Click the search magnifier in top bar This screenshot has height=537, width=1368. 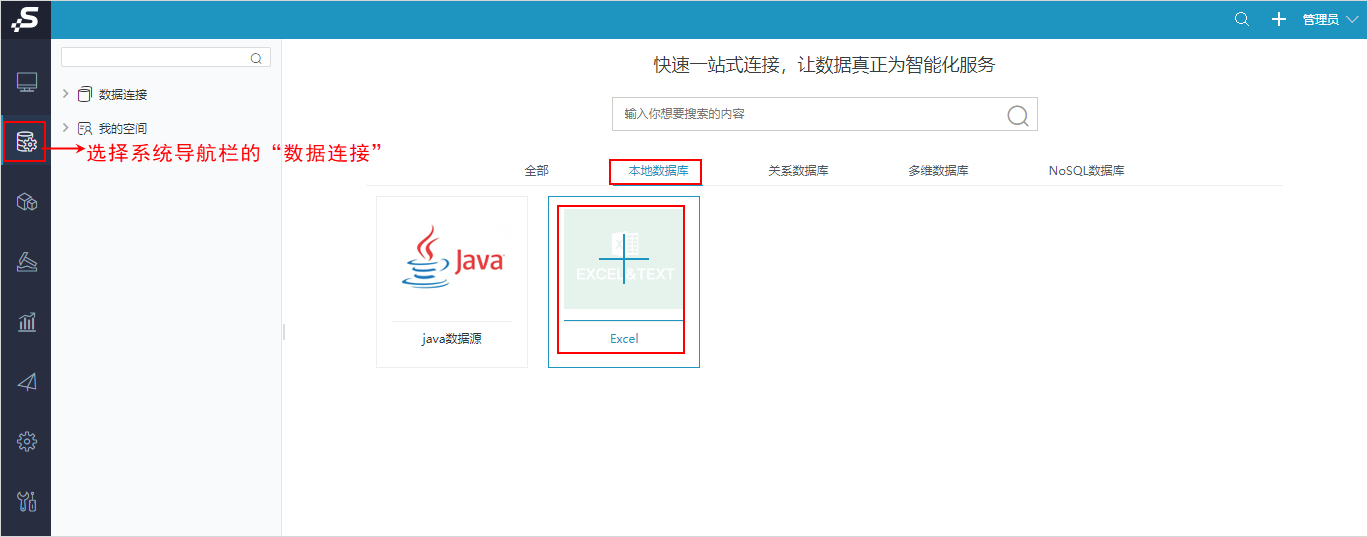click(x=1242, y=19)
